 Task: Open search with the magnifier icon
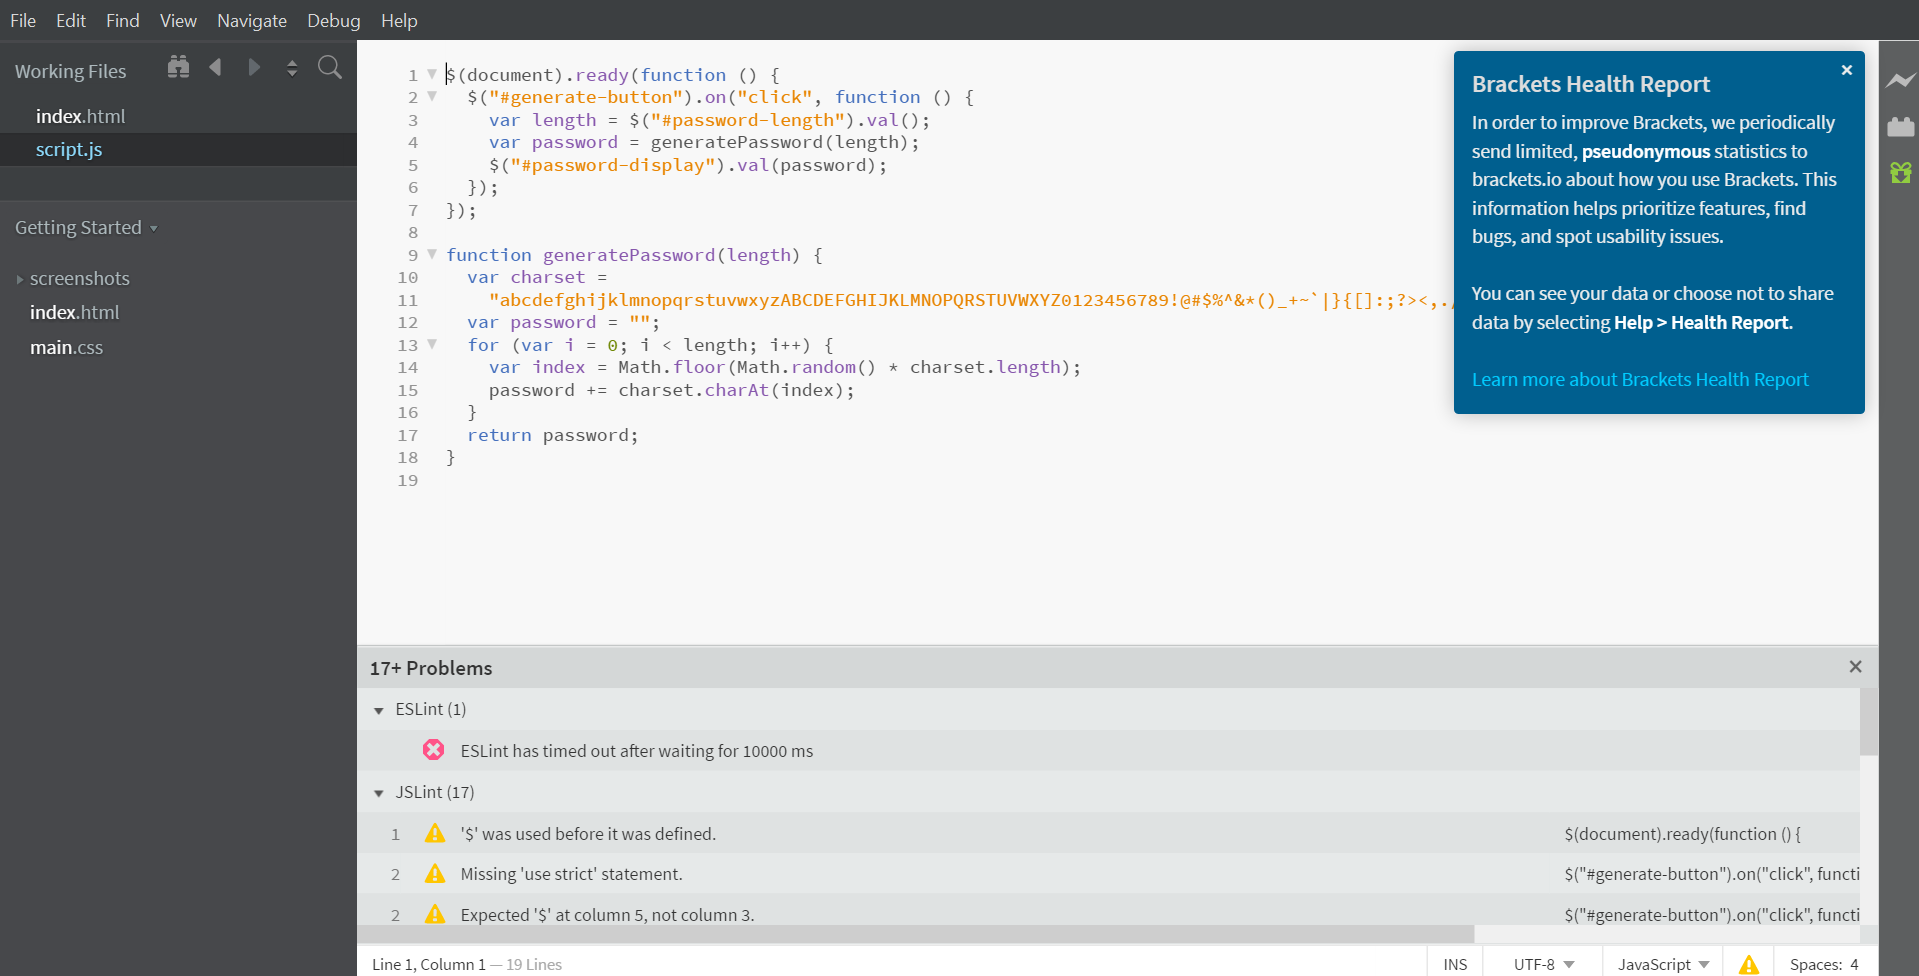tap(330, 67)
